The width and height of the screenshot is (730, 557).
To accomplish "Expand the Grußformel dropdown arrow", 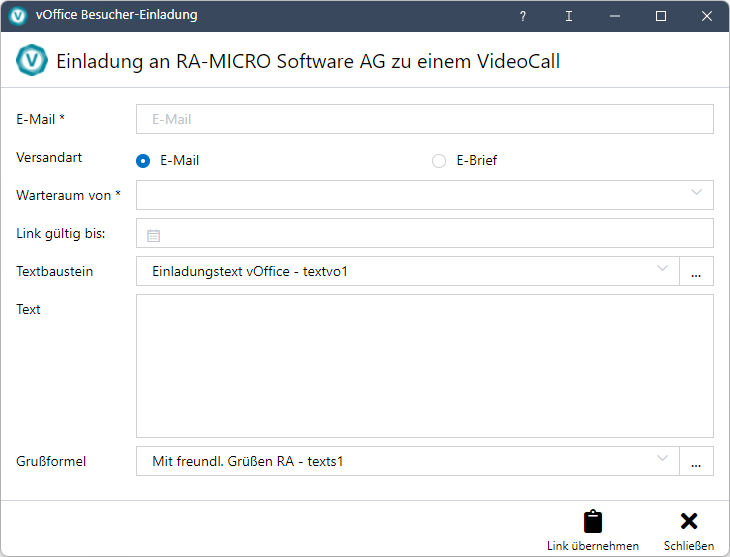I will tap(662, 458).
